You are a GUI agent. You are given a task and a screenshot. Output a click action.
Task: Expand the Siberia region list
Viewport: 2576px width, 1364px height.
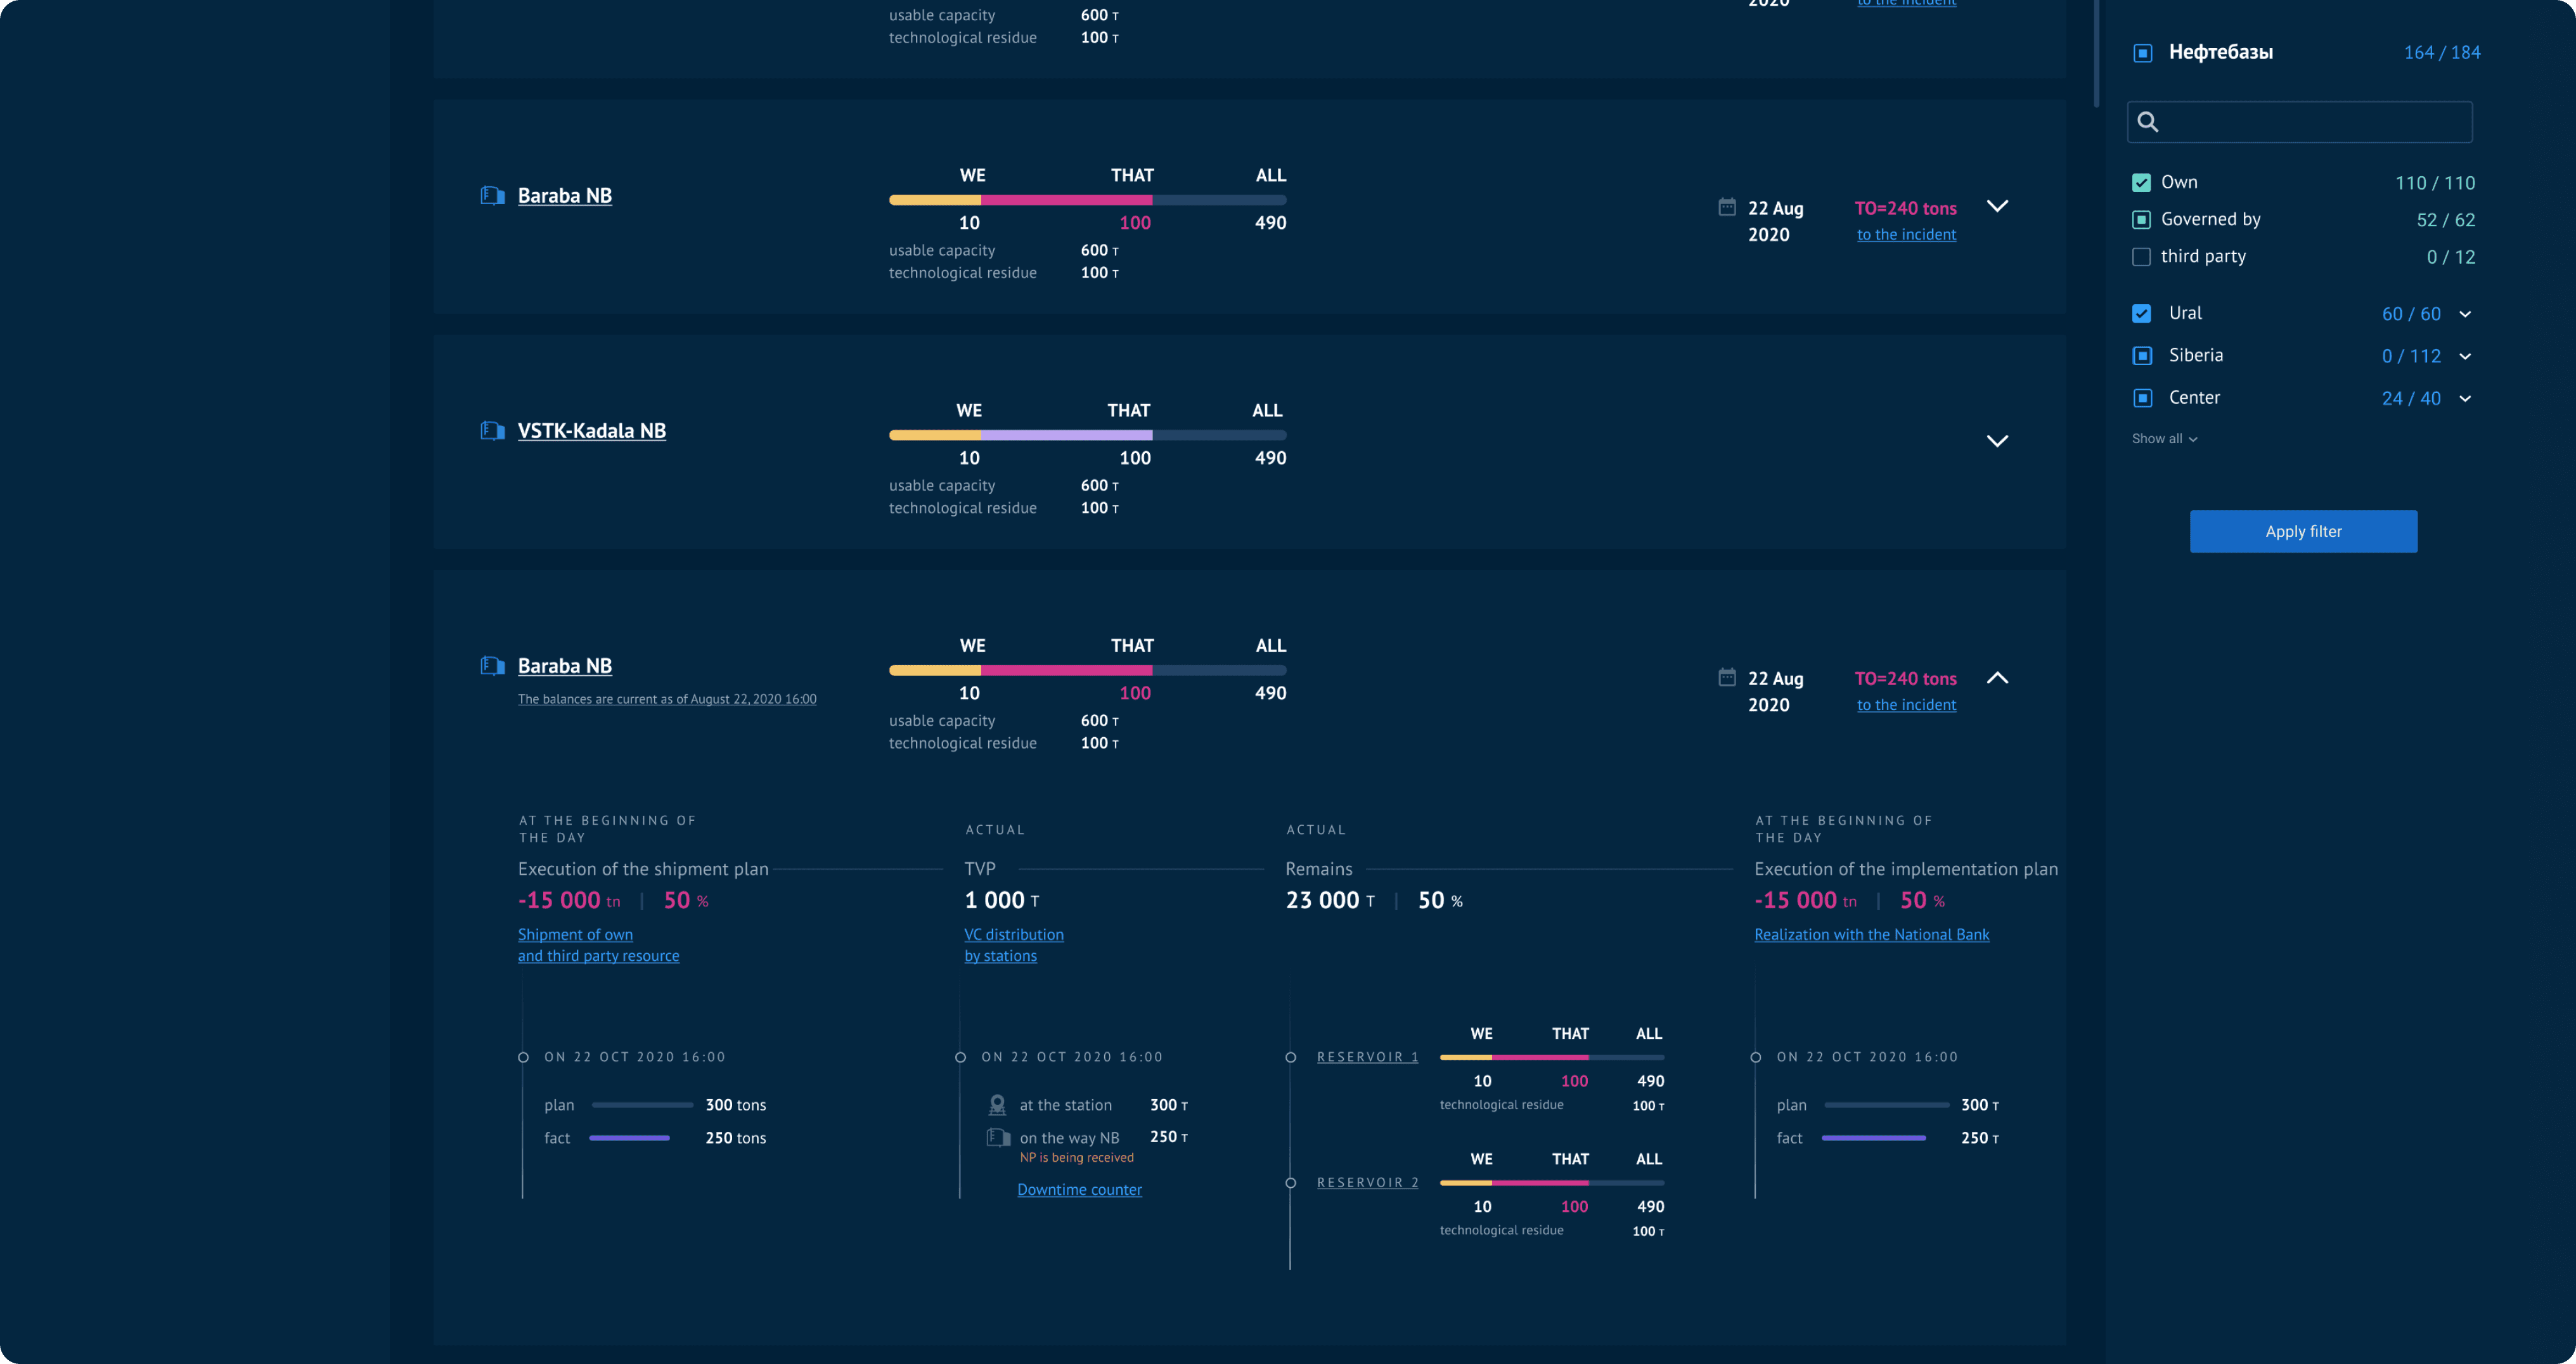pyautogui.click(x=2465, y=357)
